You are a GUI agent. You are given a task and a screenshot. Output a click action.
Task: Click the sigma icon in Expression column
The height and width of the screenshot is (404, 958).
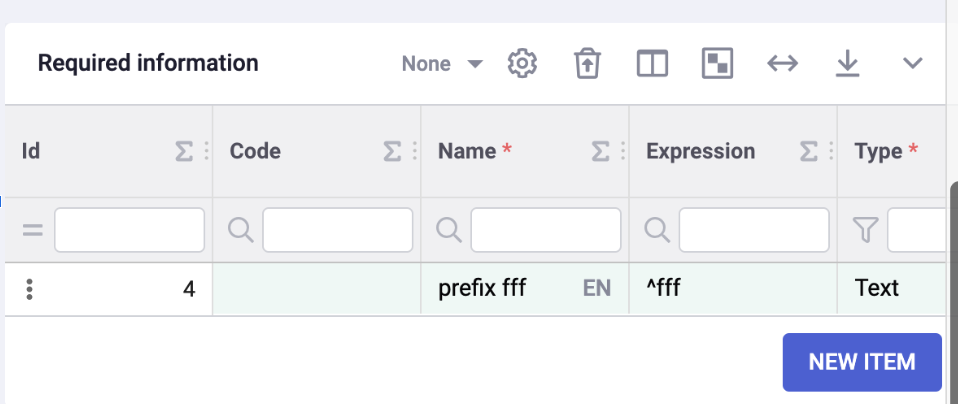[808, 151]
